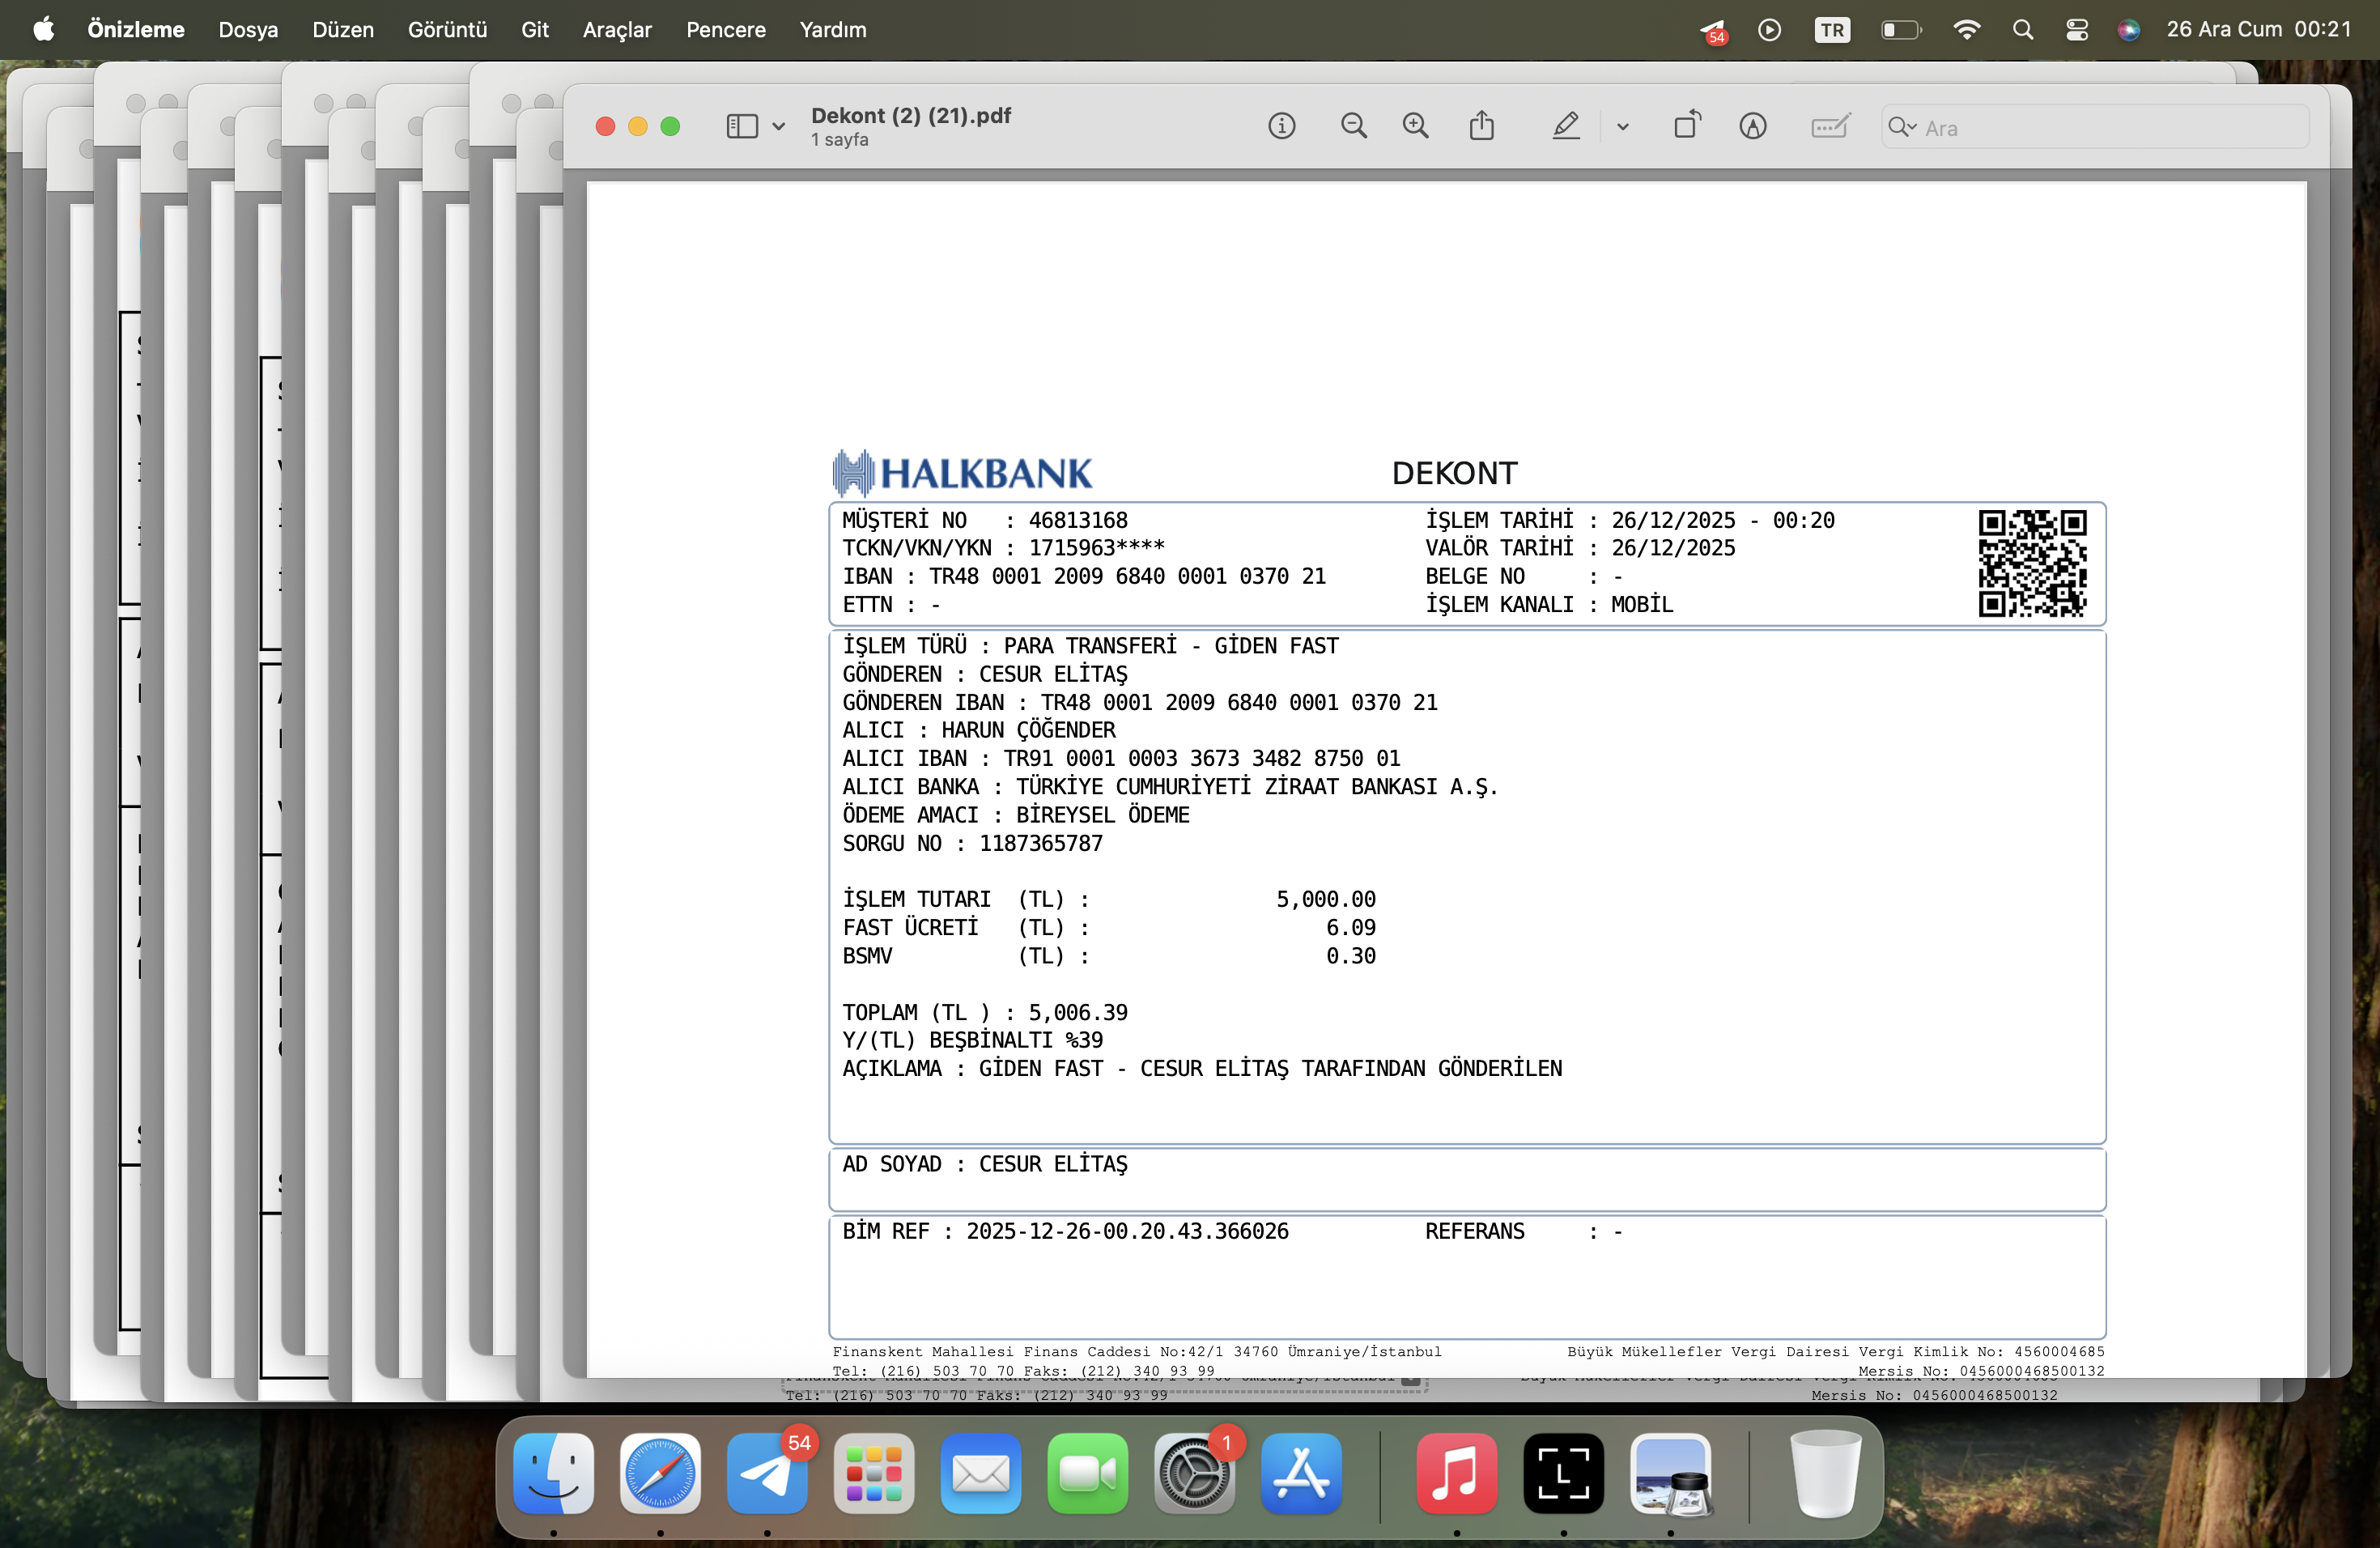Open Mail from the Dock
Screen dimensions: 2380x1548
[x=981, y=1473]
